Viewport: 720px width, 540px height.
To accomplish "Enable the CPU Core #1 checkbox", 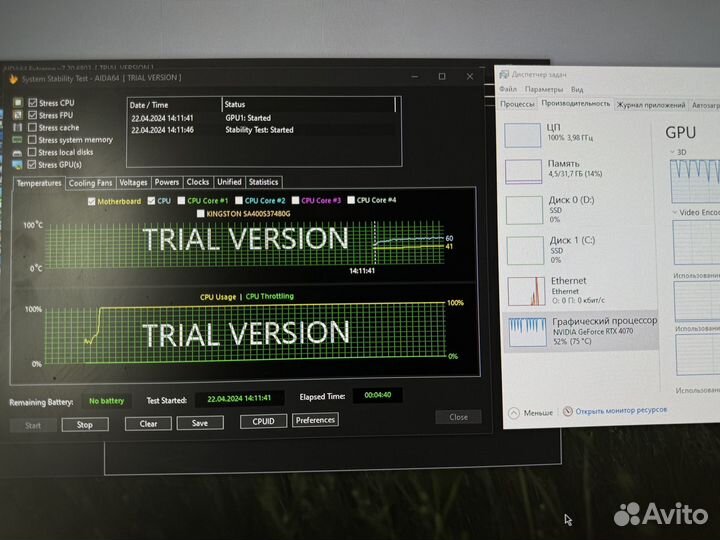I will pos(181,201).
